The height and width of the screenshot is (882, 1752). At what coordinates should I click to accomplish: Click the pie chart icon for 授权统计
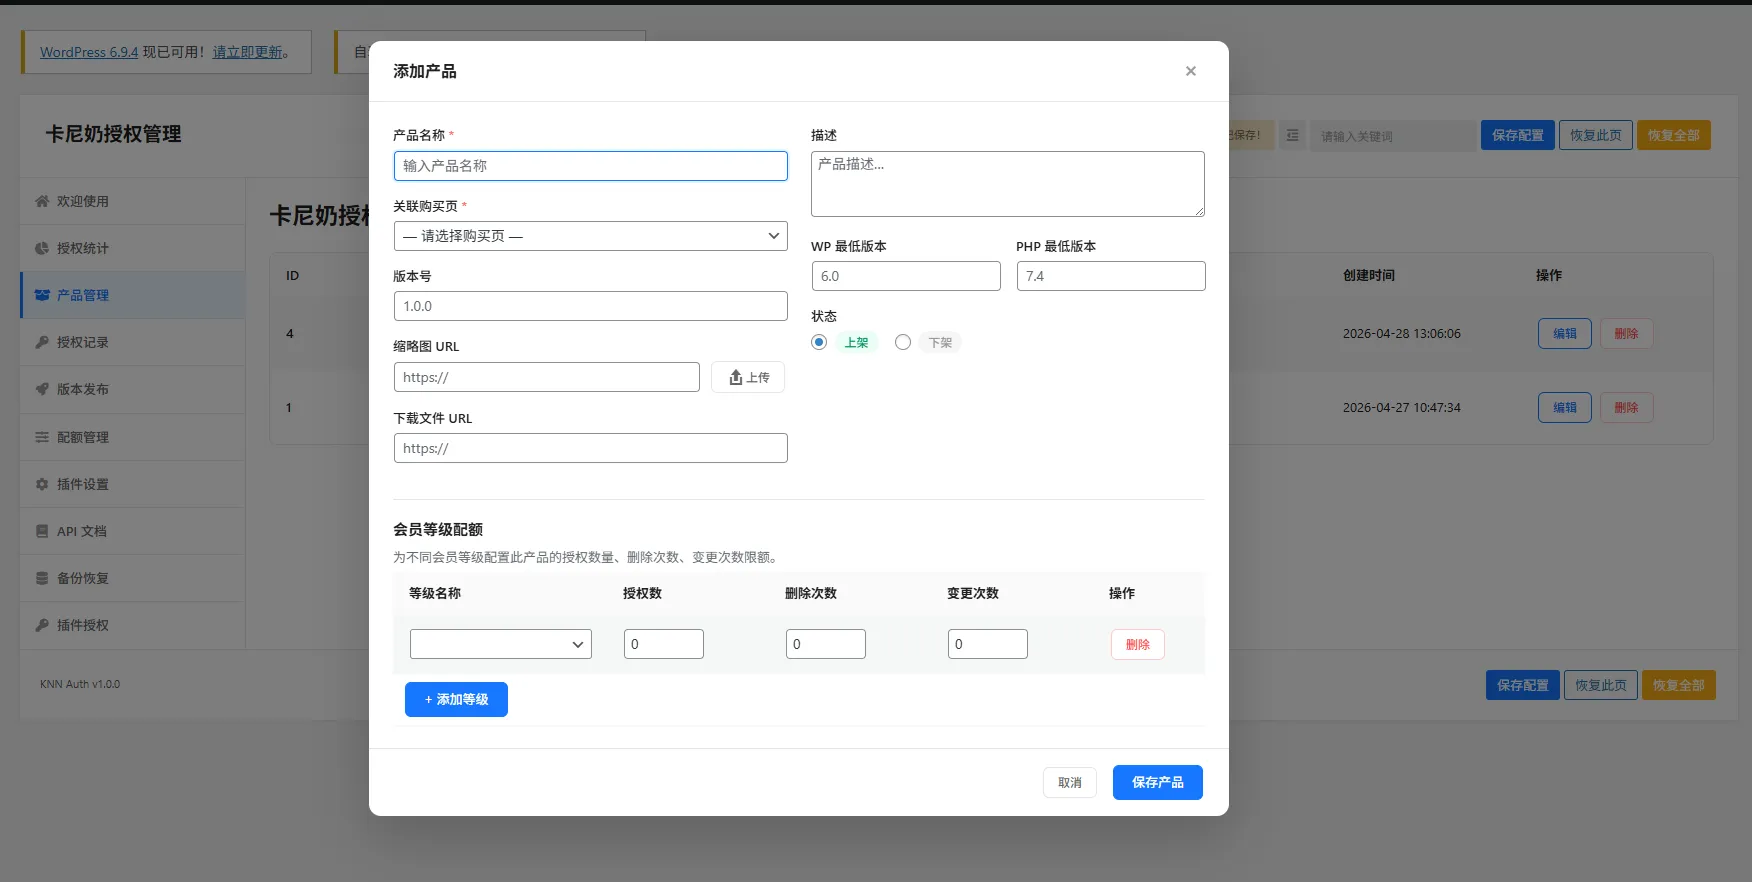[42, 248]
